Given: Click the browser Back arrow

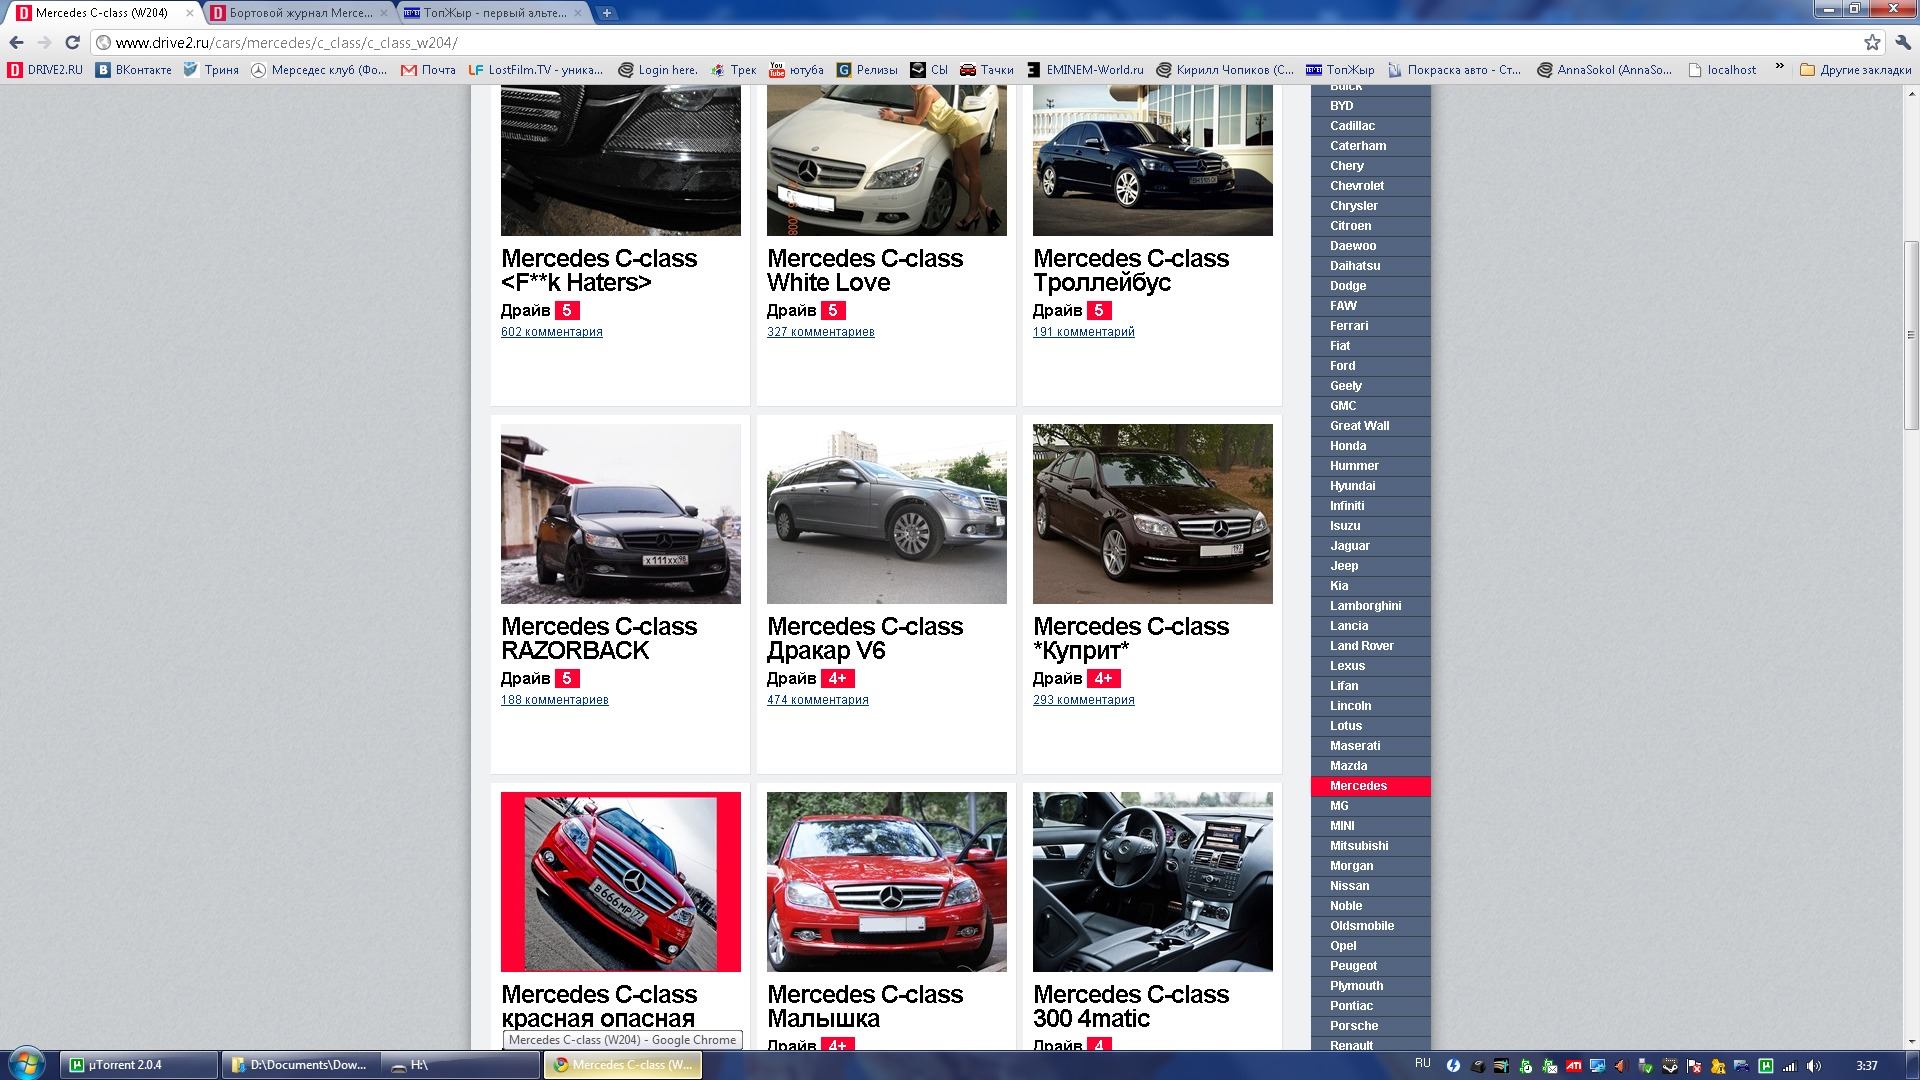Looking at the screenshot, I should (16, 43).
